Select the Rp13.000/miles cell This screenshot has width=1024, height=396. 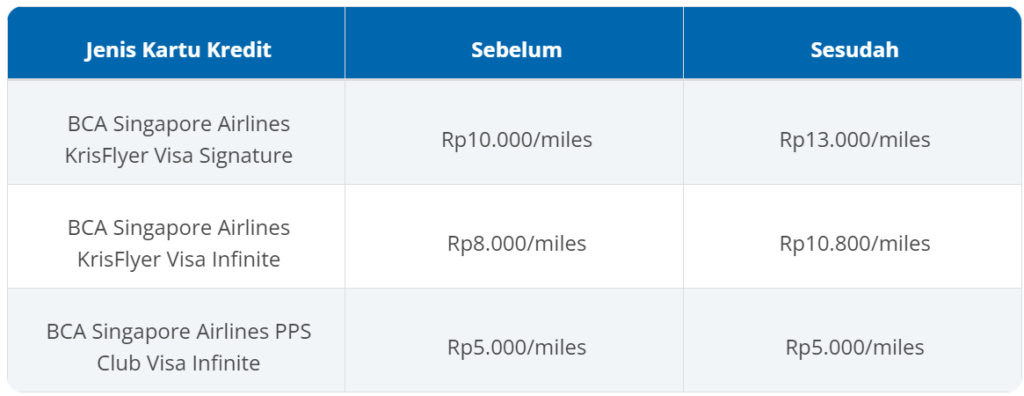pyautogui.click(x=855, y=140)
